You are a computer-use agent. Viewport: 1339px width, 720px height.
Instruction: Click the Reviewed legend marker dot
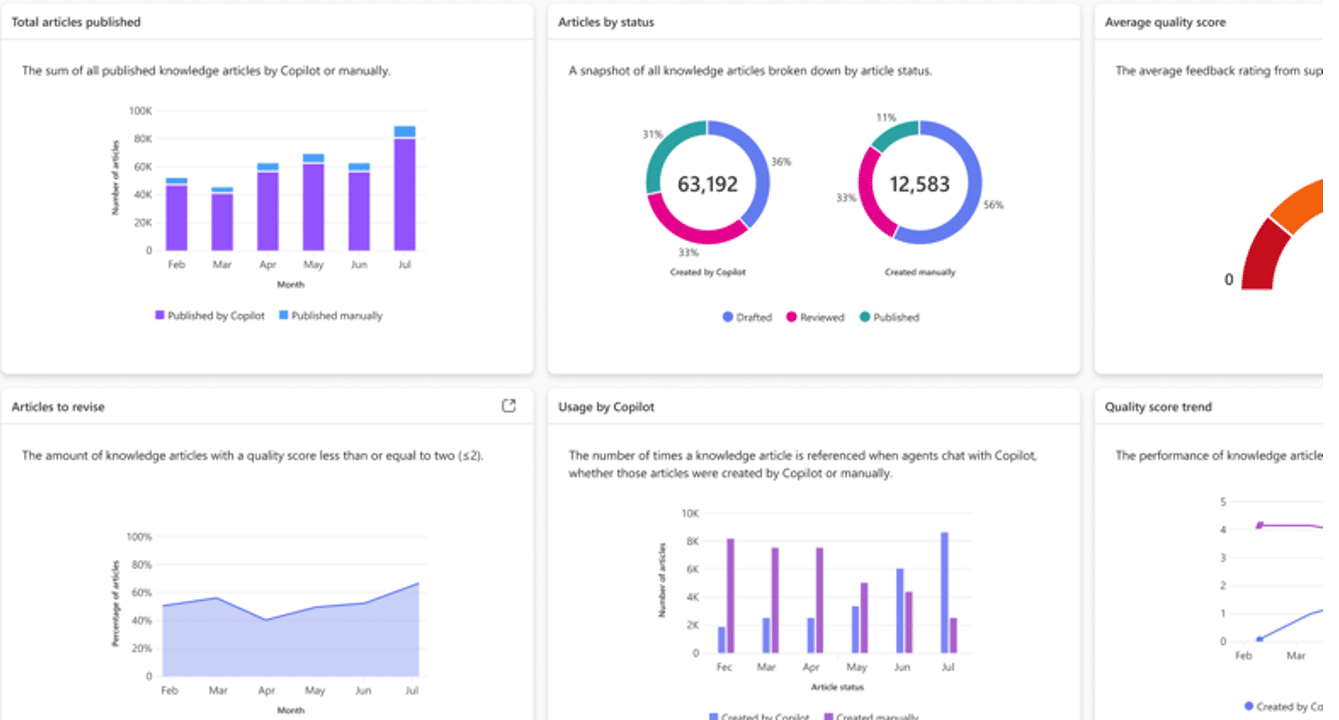791,317
